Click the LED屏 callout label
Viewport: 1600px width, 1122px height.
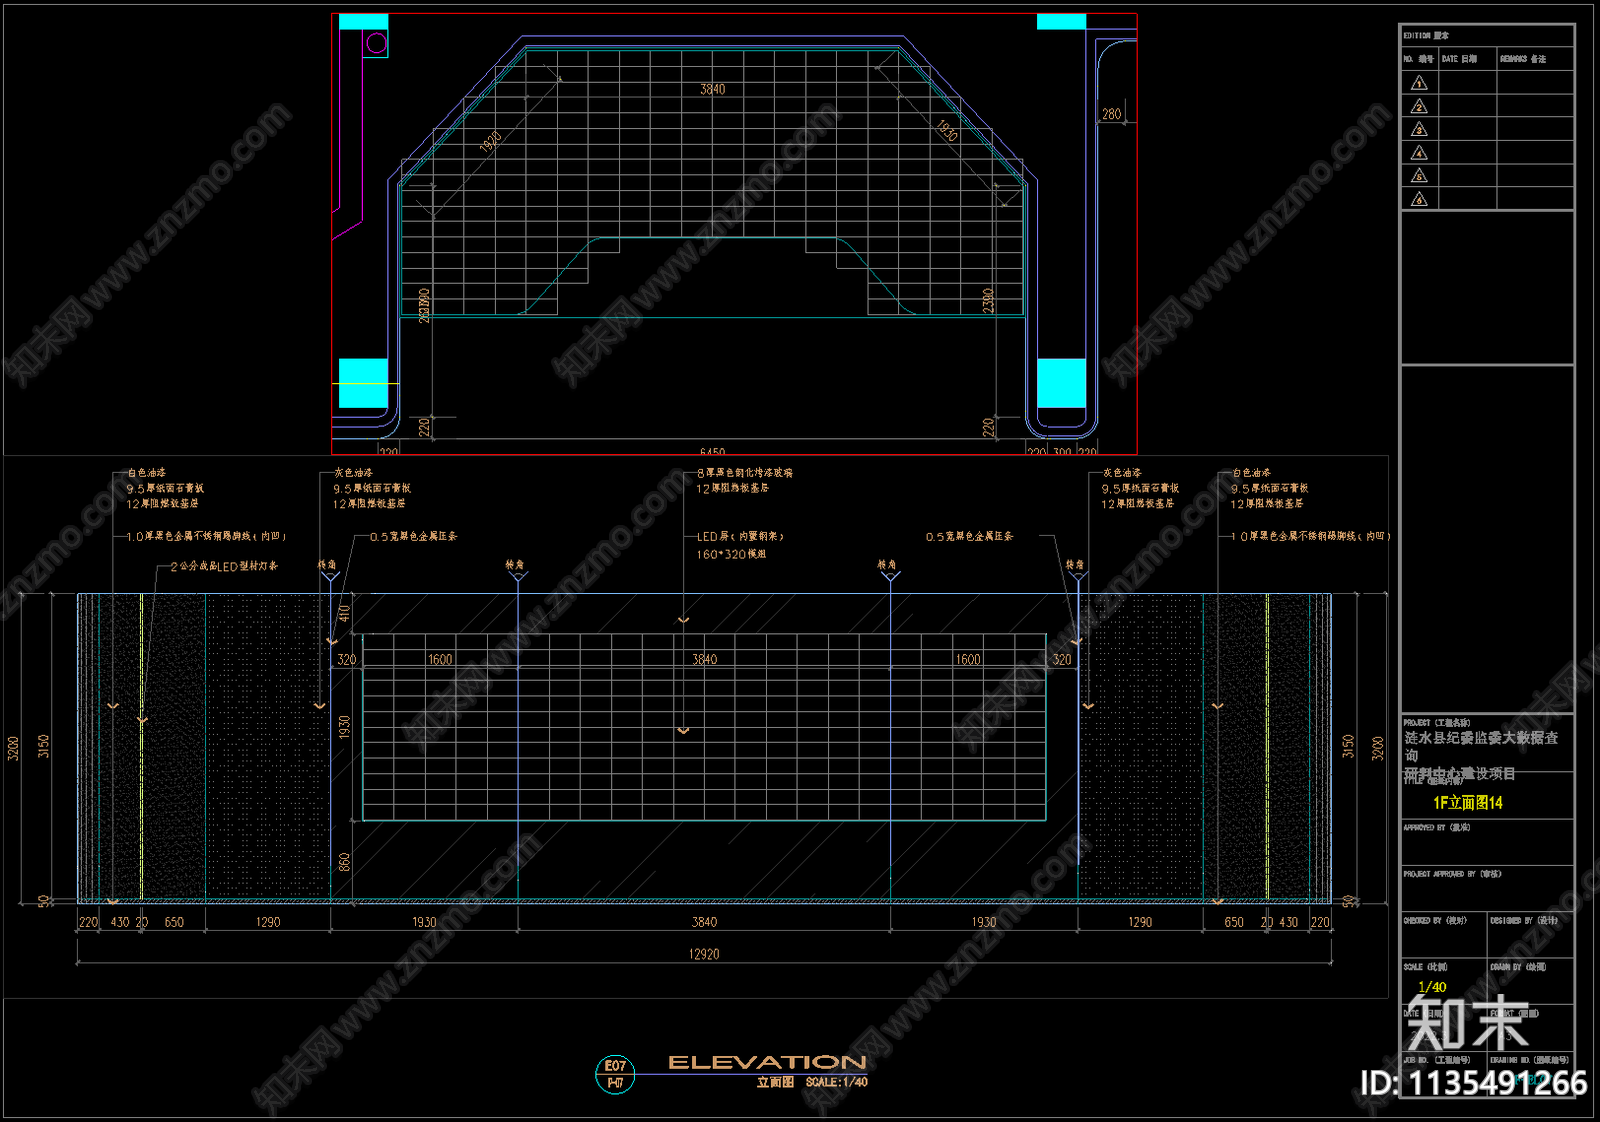(x=740, y=536)
